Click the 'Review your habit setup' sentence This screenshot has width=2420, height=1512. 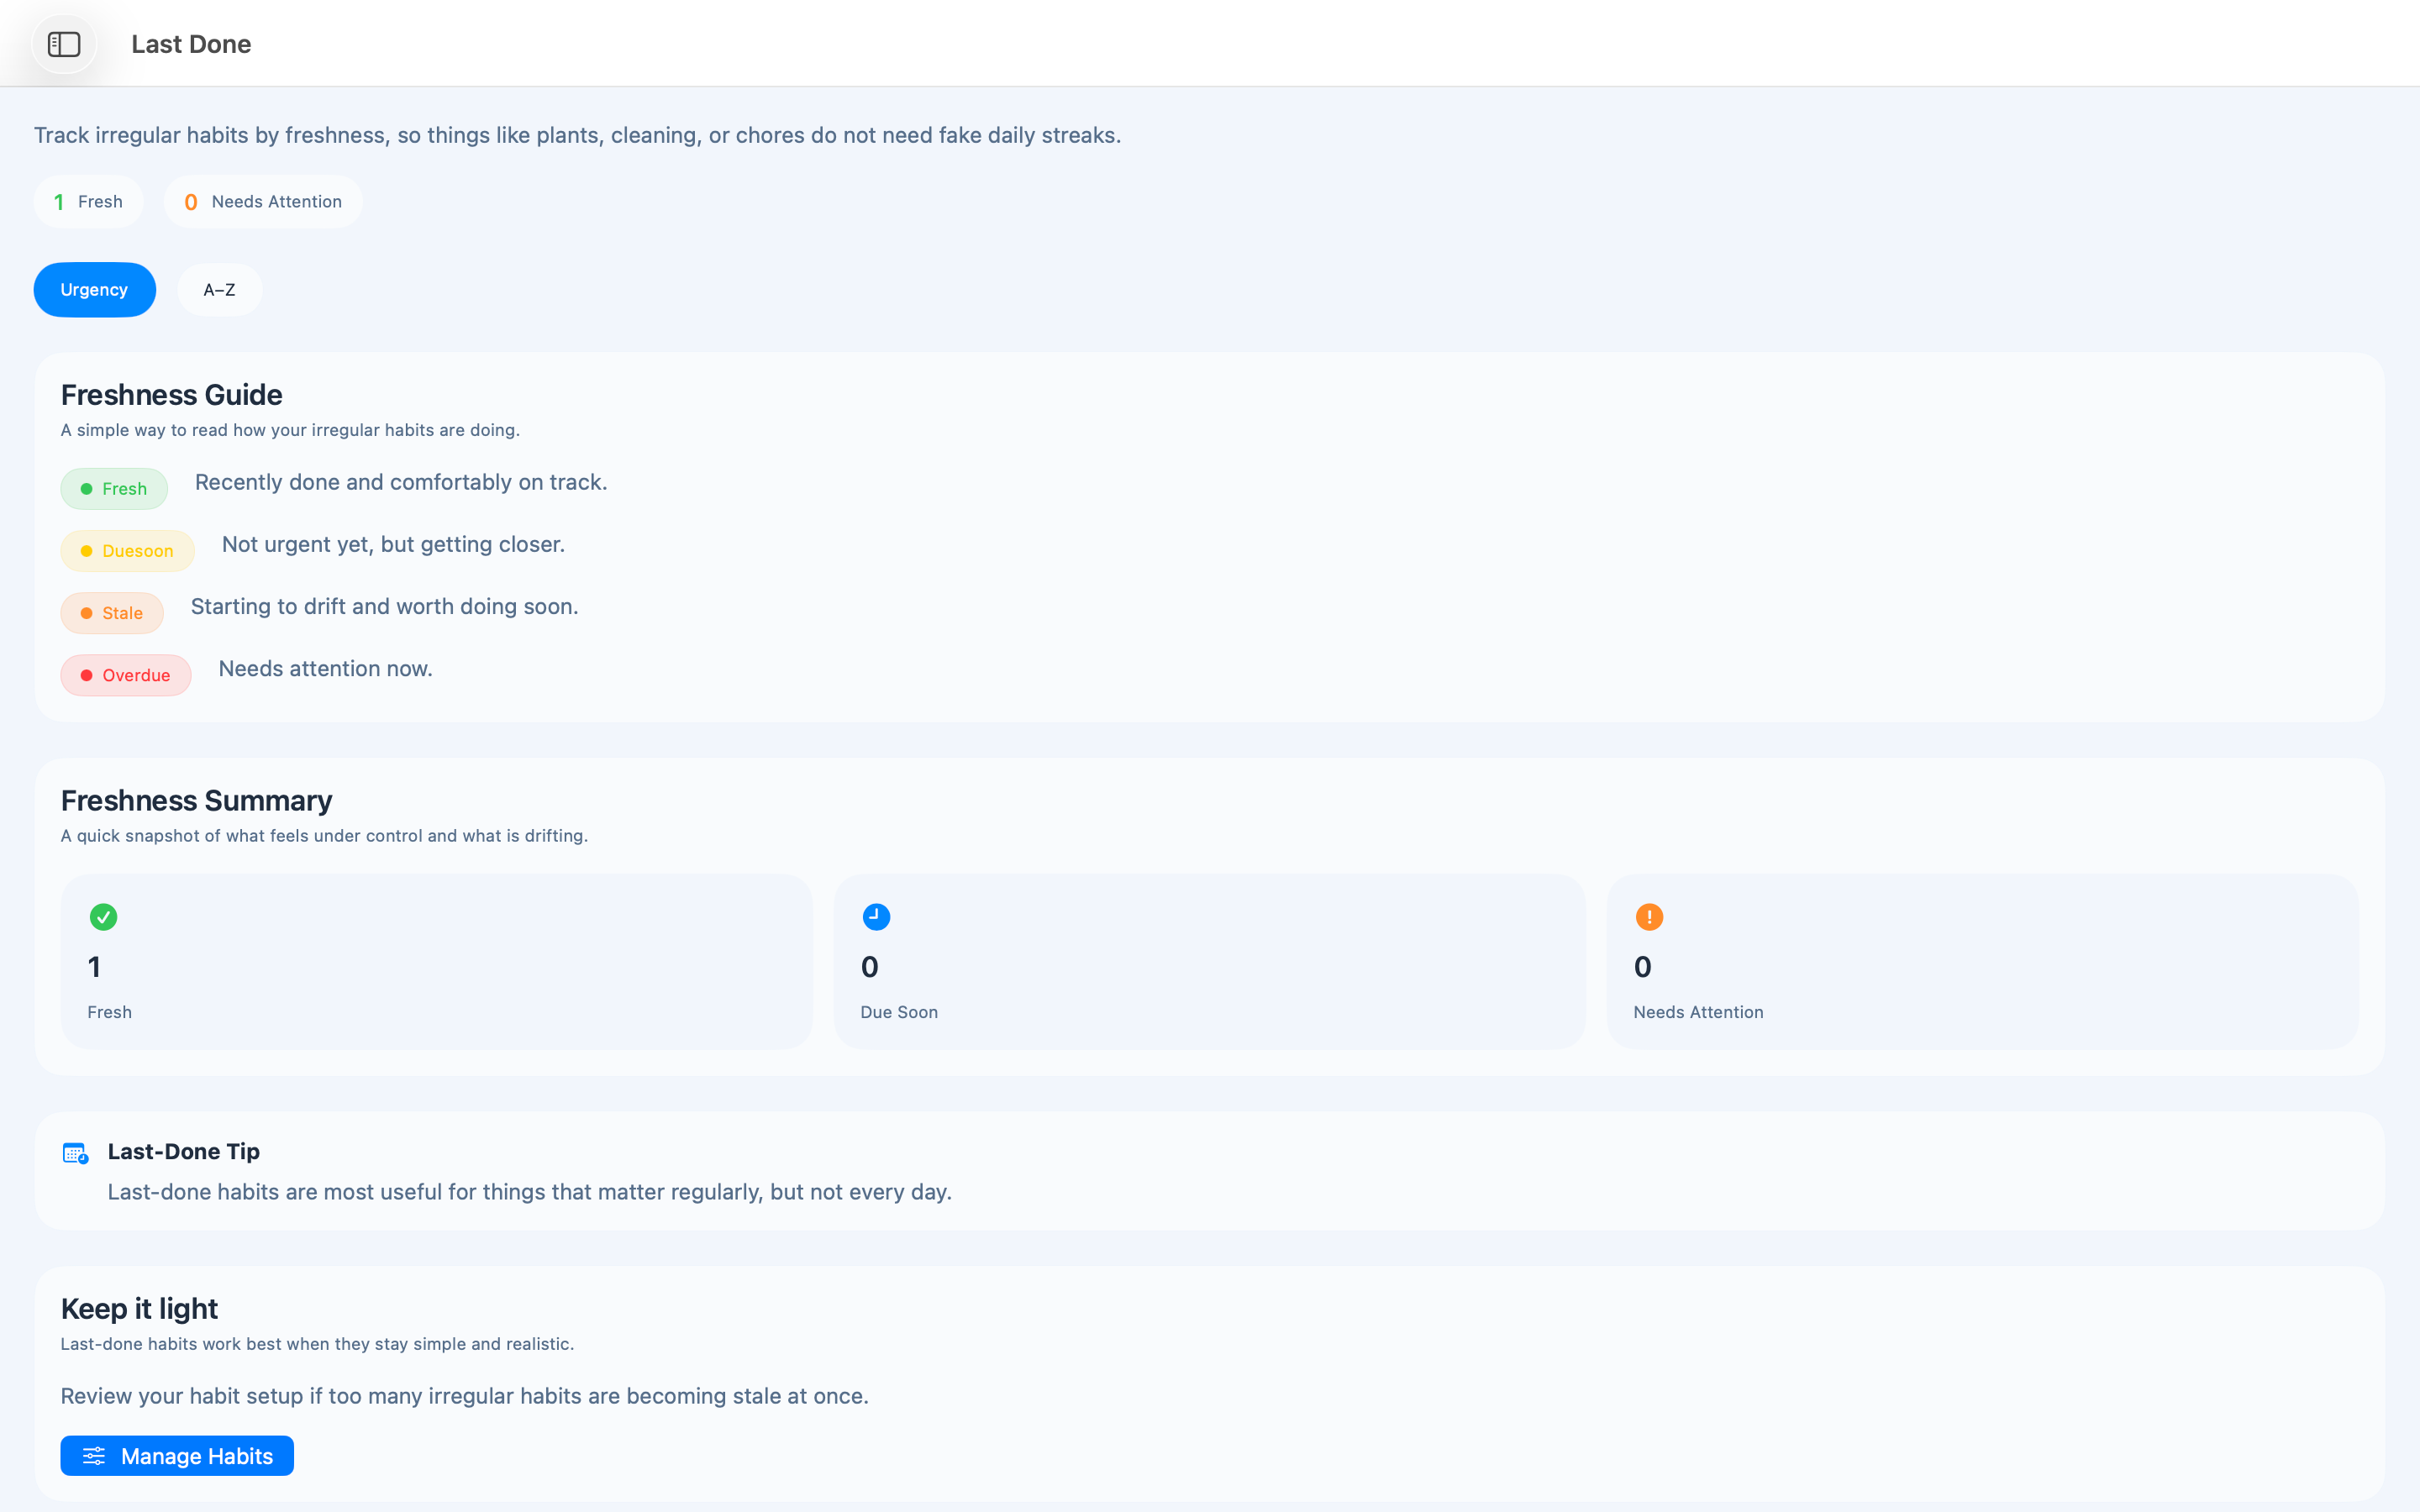pyautogui.click(x=465, y=1396)
